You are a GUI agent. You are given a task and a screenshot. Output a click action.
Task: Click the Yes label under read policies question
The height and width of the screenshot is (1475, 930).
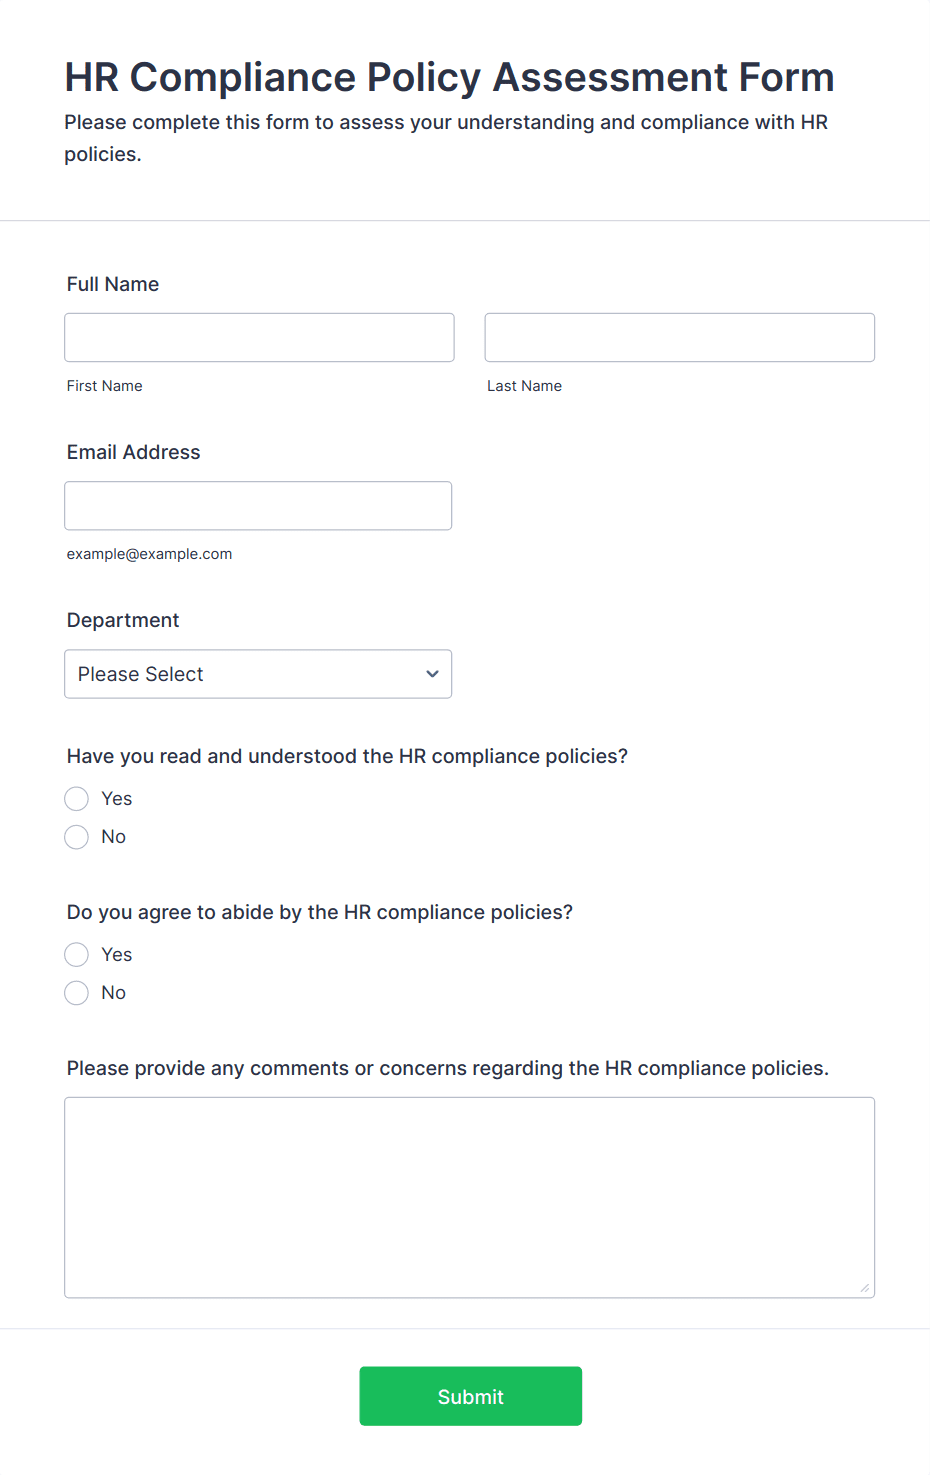(117, 798)
